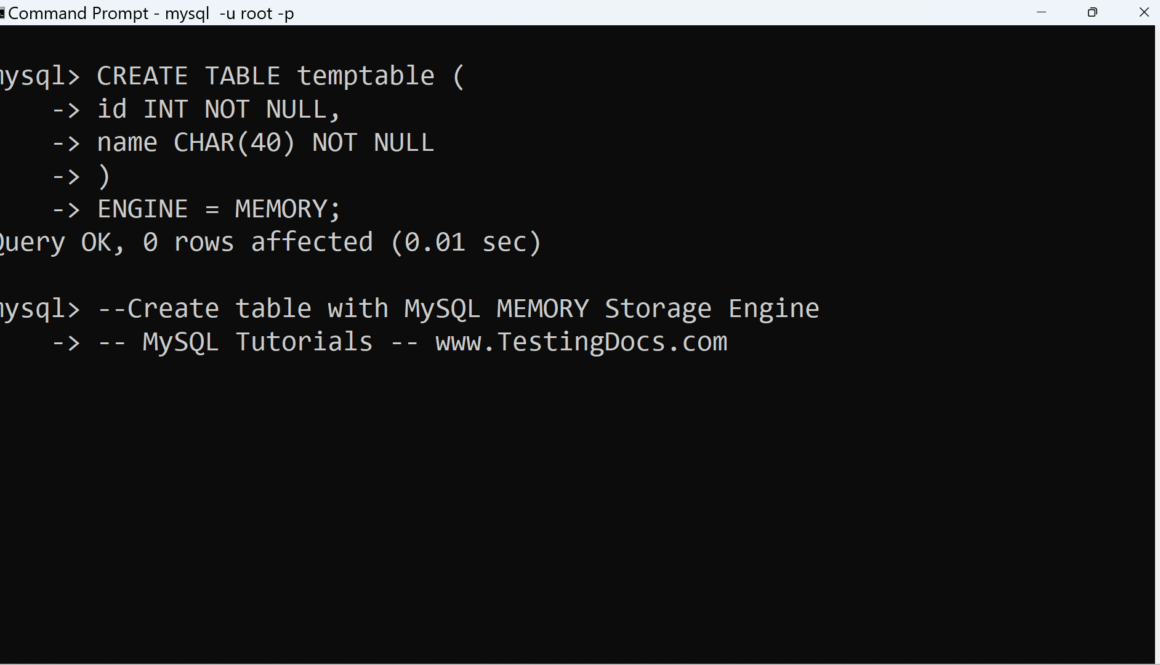Click the "CHAR(40)" data type text
This screenshot has width=1160, height=665.
point(234,143)
